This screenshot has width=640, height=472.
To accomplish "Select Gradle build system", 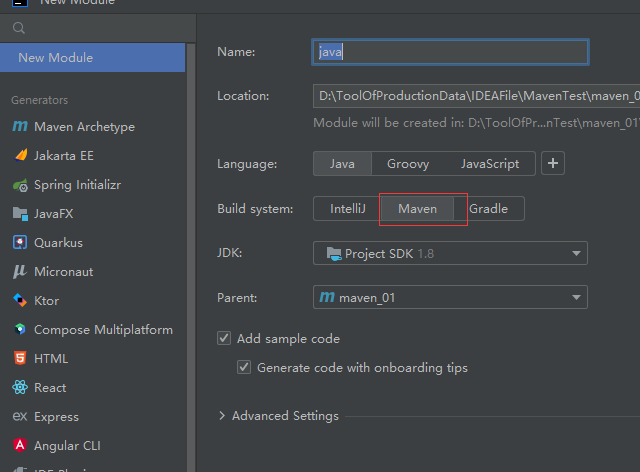I will click(489, 209).
